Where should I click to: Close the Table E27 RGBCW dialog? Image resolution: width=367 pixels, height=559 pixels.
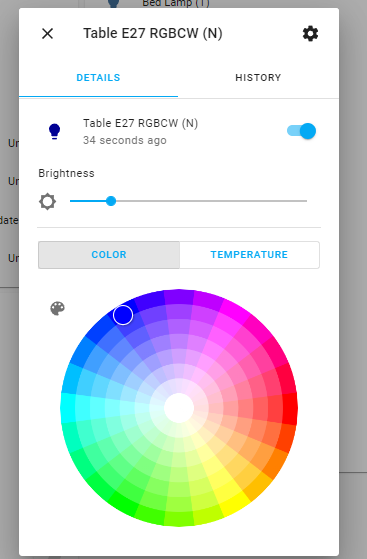(47, 34)
